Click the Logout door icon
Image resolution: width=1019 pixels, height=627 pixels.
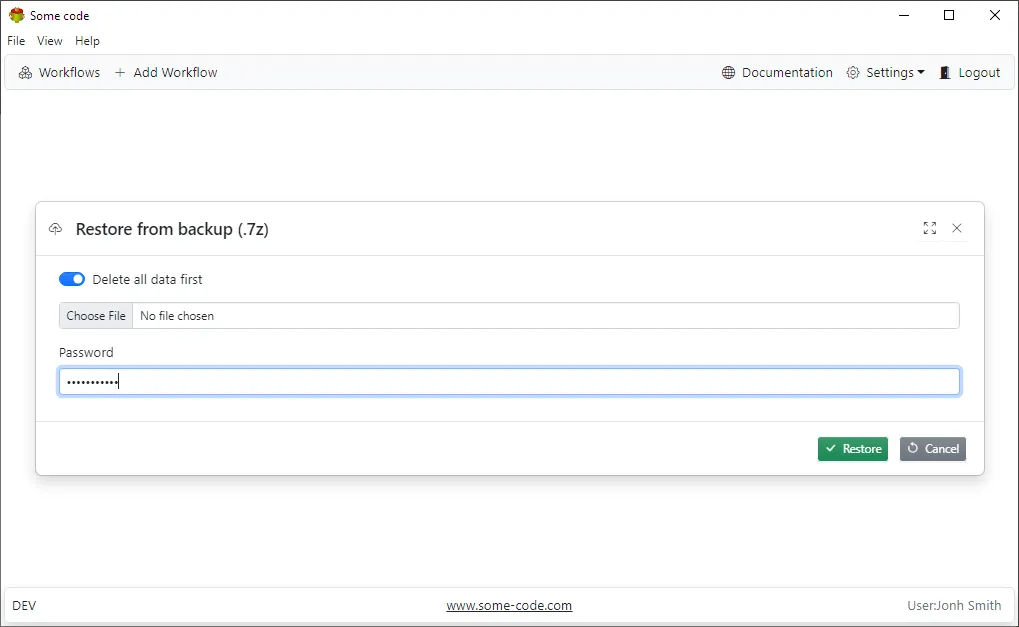click(945, 73)
